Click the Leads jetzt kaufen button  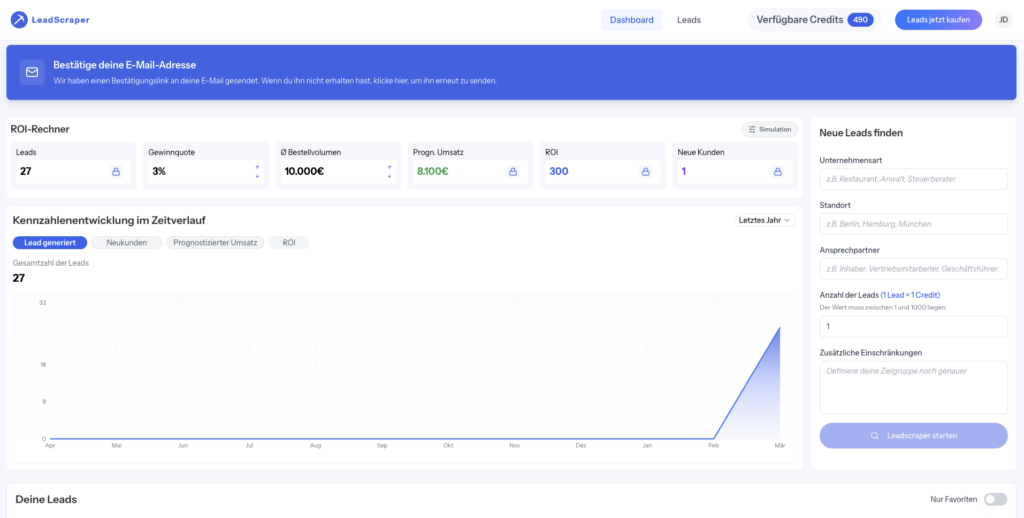[x=938, y=19]
